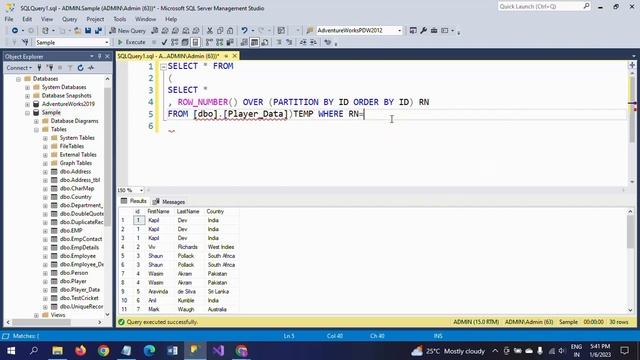Click the Undo arrow icon
640x360 pixels.
tap(244, 31)
